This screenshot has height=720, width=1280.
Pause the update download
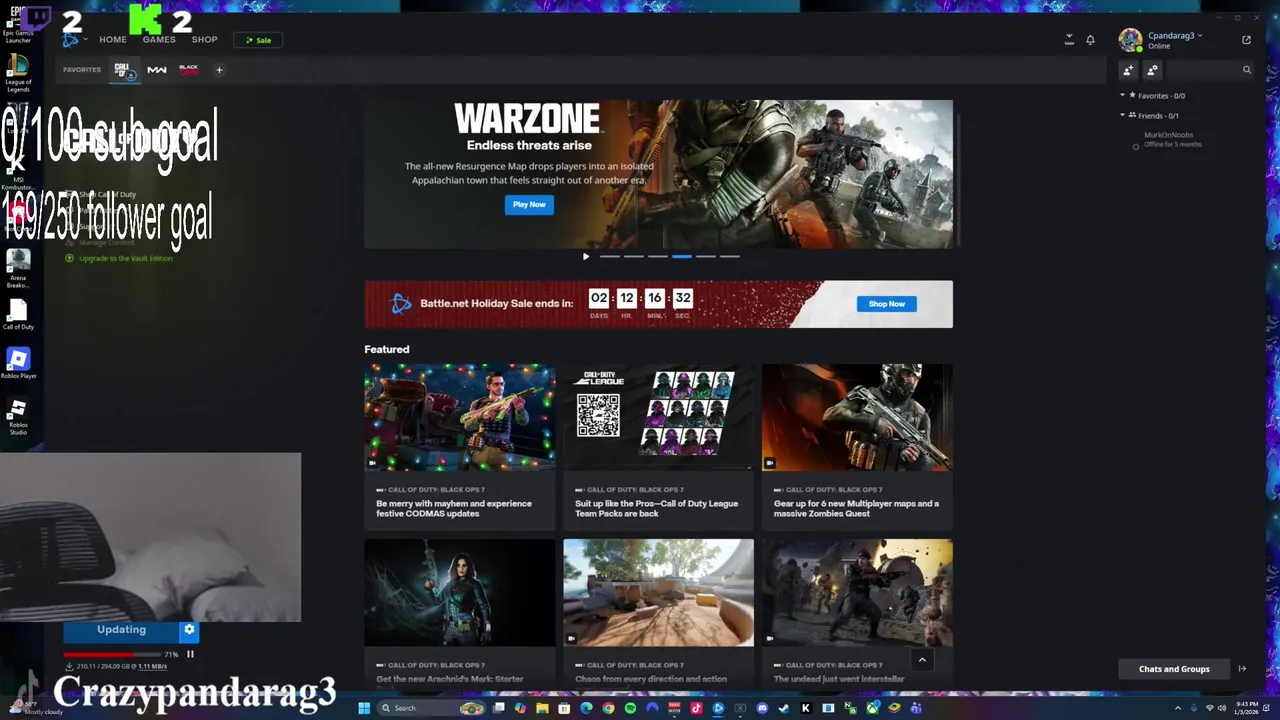[190, 654]
